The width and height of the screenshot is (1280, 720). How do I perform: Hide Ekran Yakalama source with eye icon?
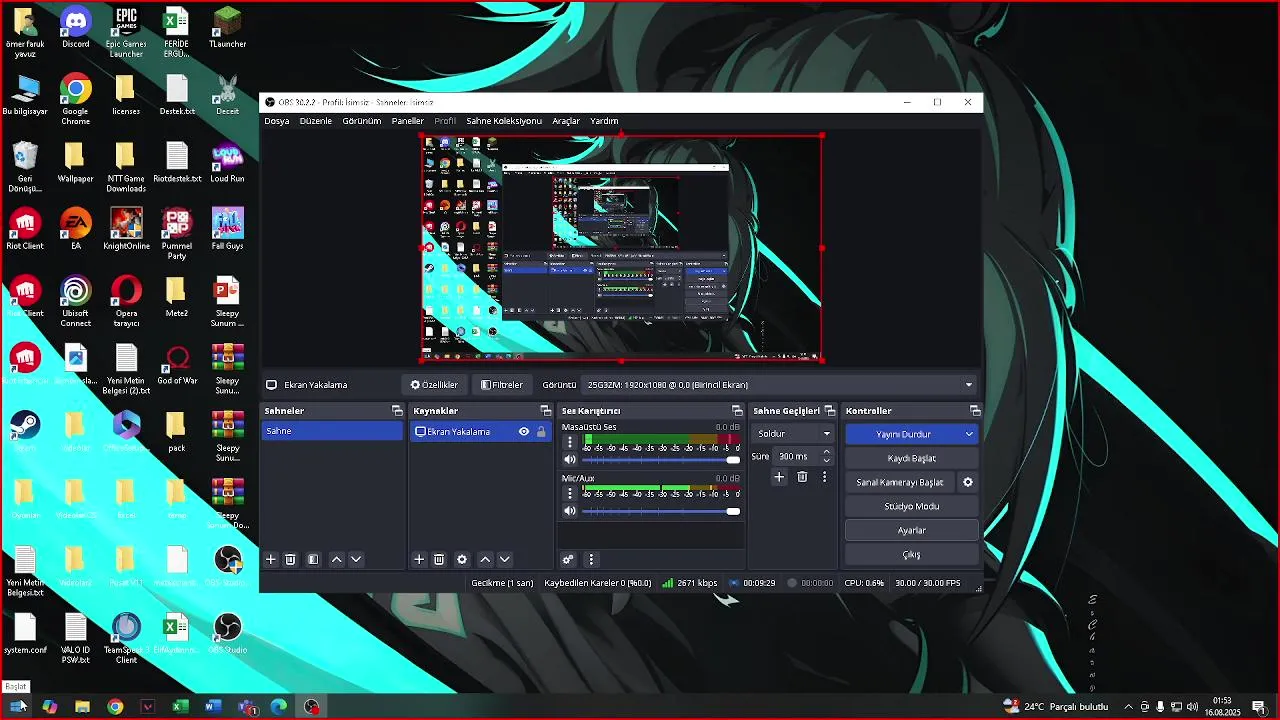tap(523, 432)
